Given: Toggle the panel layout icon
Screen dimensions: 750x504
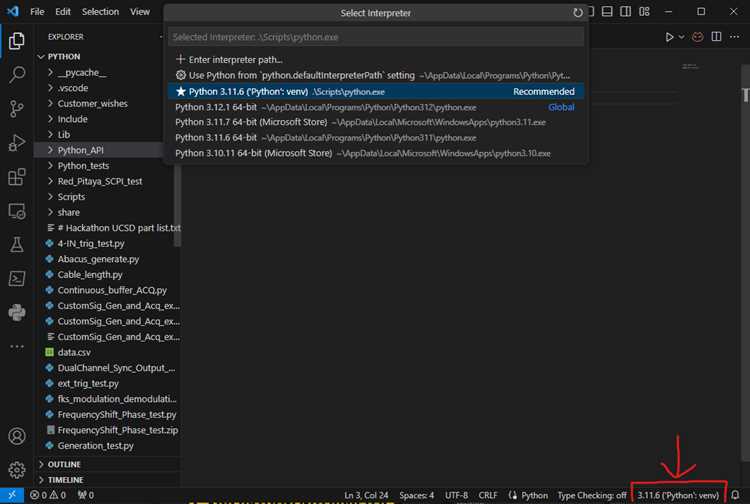Looking at the screenshot, I should pyautogui.click(x=607, y=11).
